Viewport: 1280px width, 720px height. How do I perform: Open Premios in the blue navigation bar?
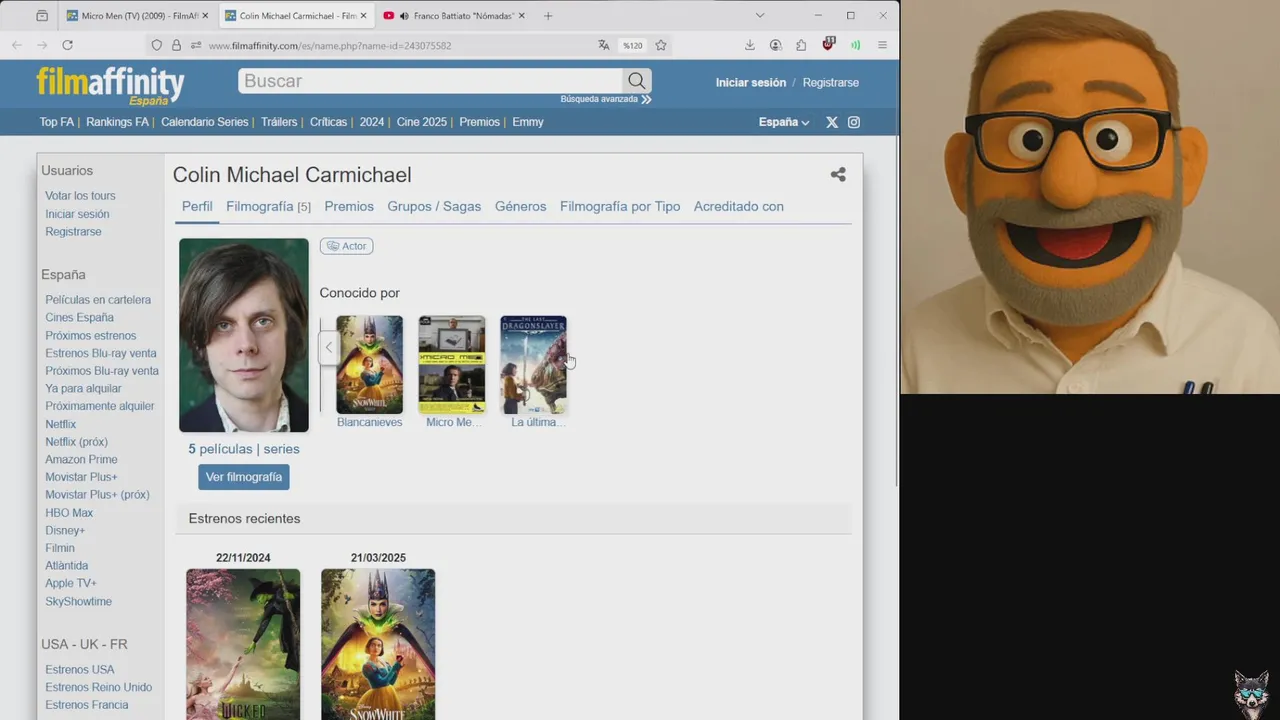(479, 122)
